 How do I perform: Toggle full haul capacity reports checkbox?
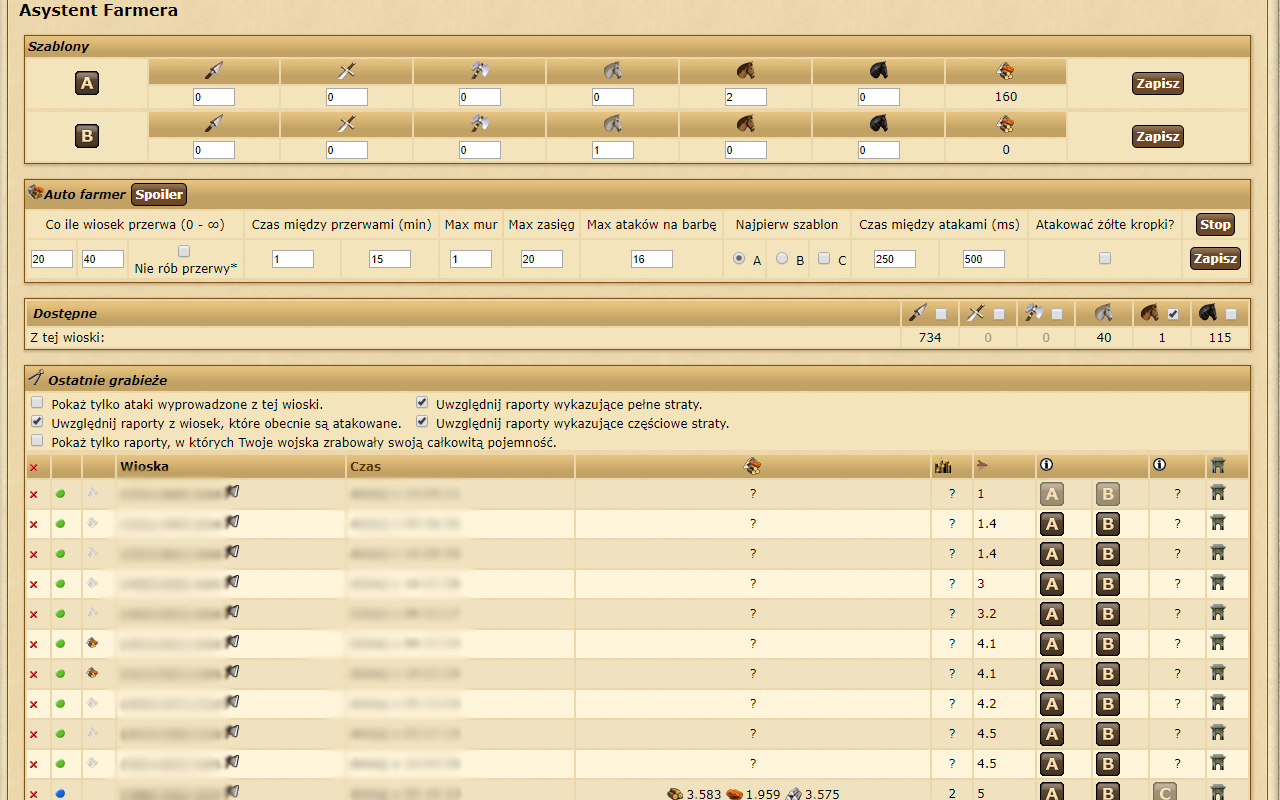[37, 440]
